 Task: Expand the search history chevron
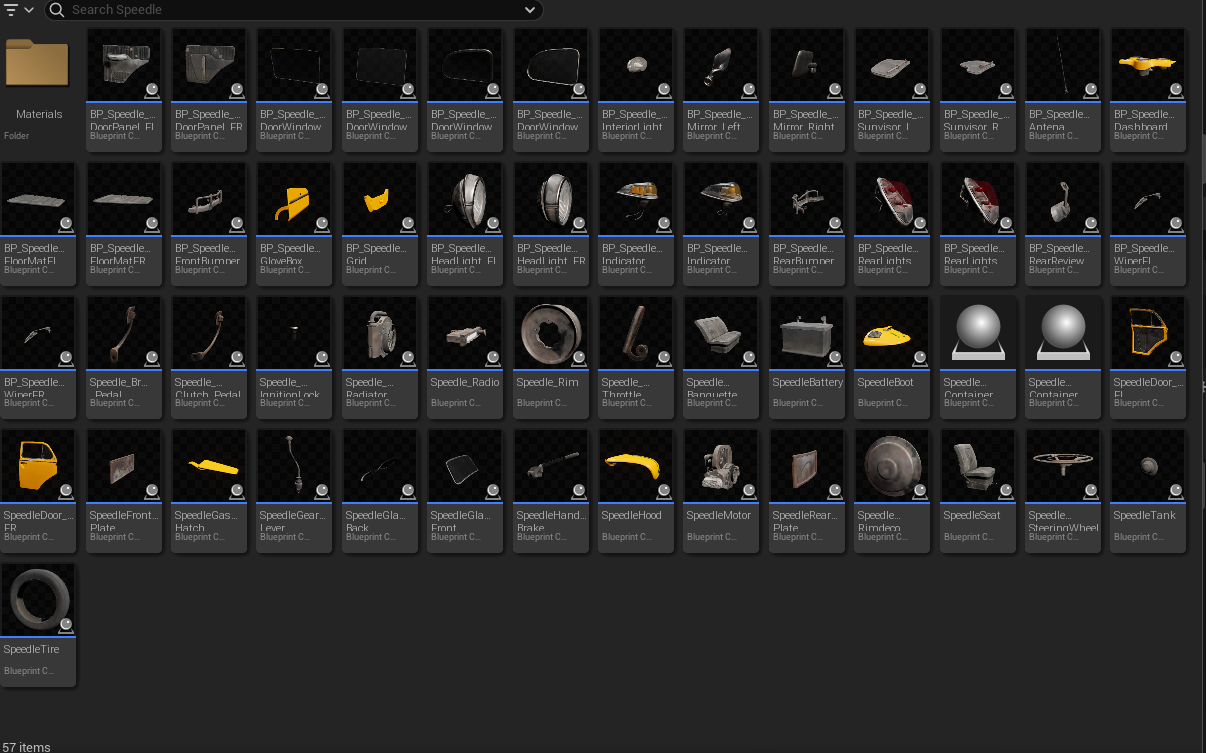530,10
